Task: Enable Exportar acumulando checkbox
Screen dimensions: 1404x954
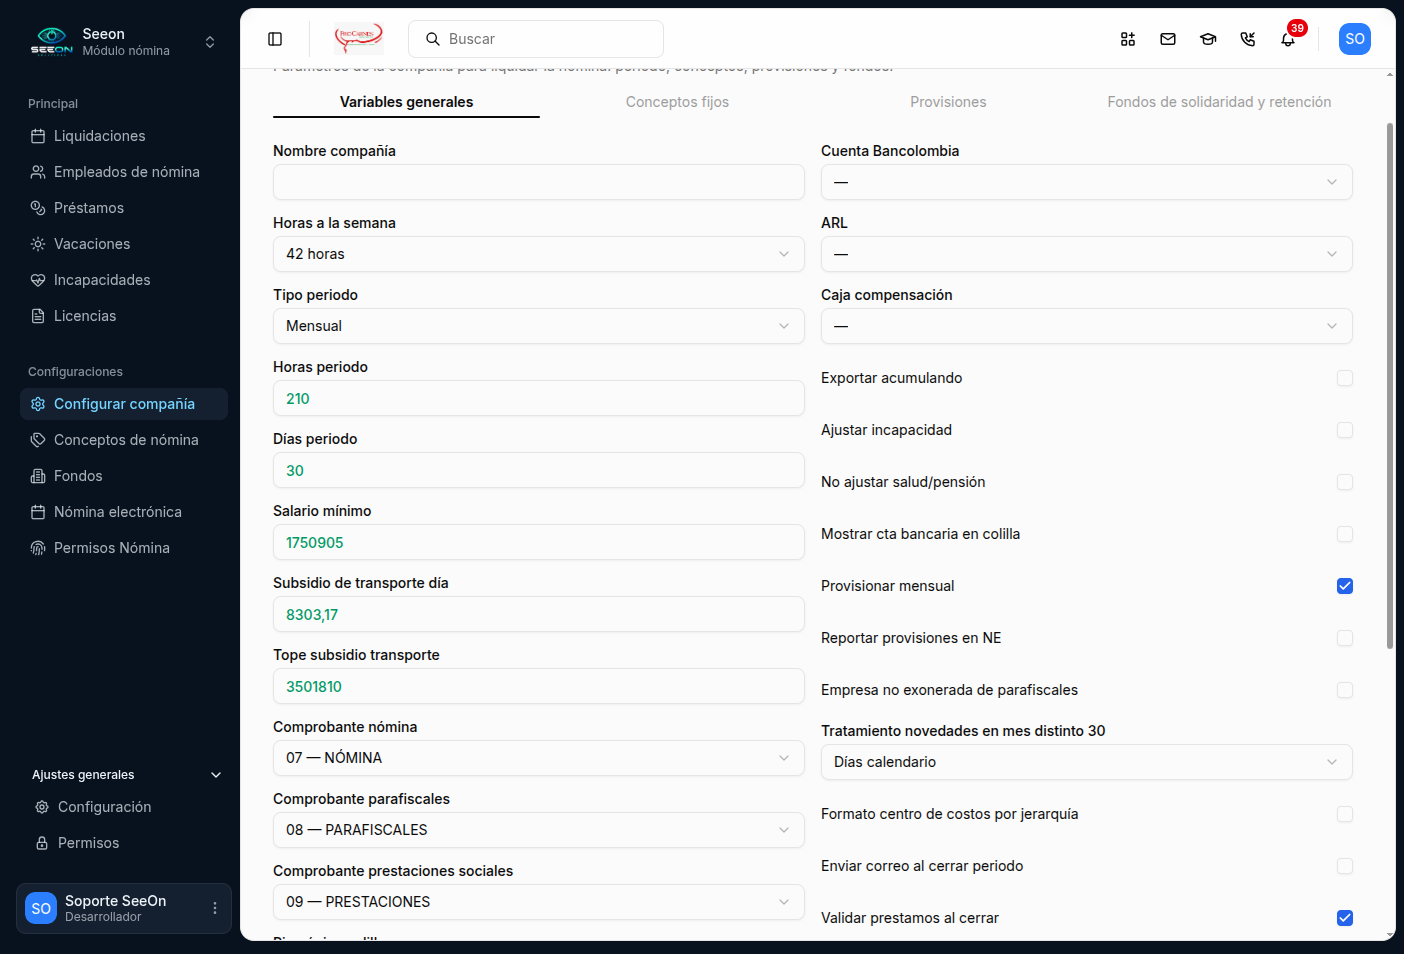Action: click(1345, 378)
